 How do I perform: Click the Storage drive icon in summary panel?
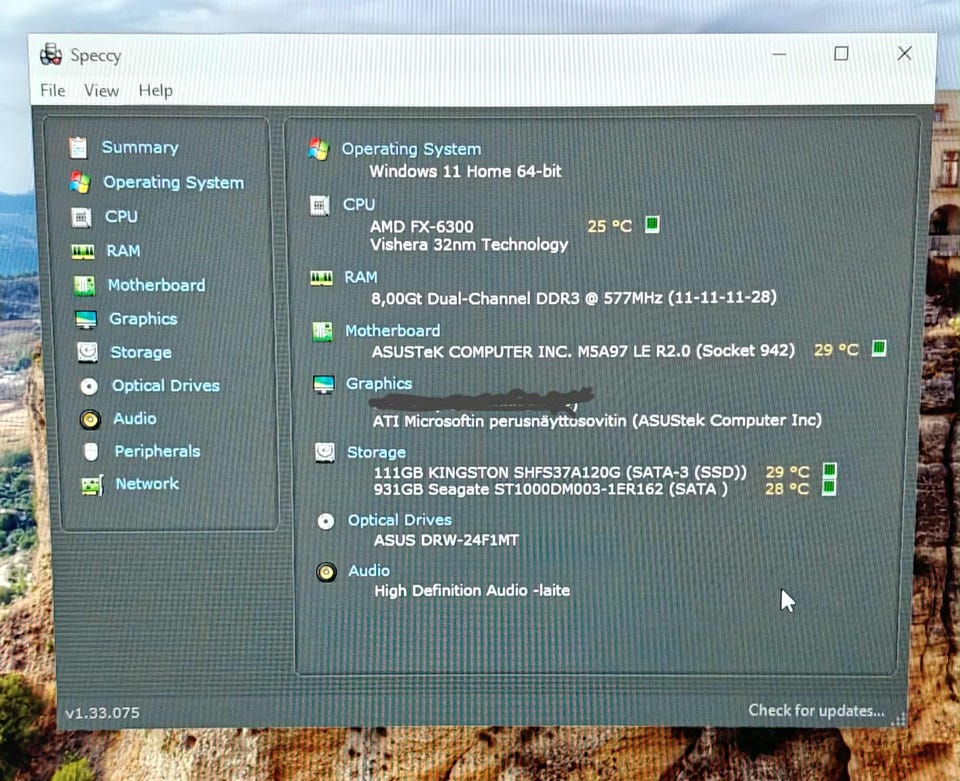[x=324, y=452]
